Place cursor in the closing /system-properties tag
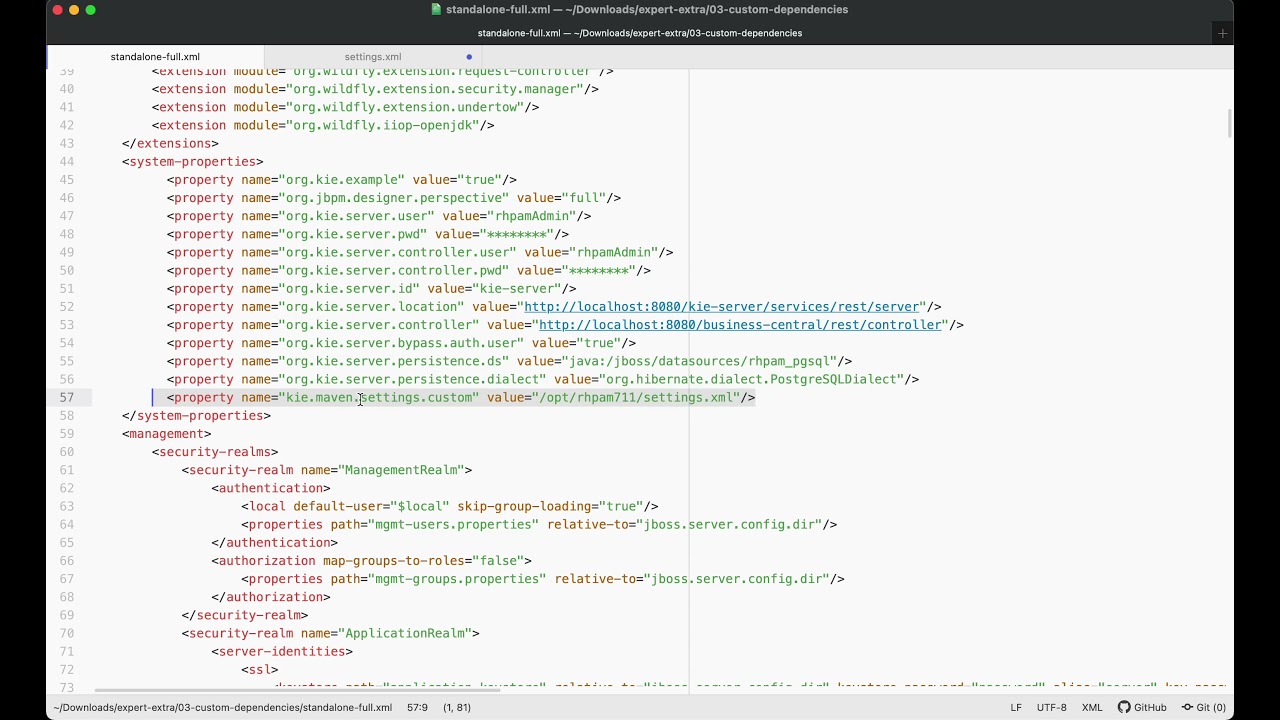 [197, 416]
